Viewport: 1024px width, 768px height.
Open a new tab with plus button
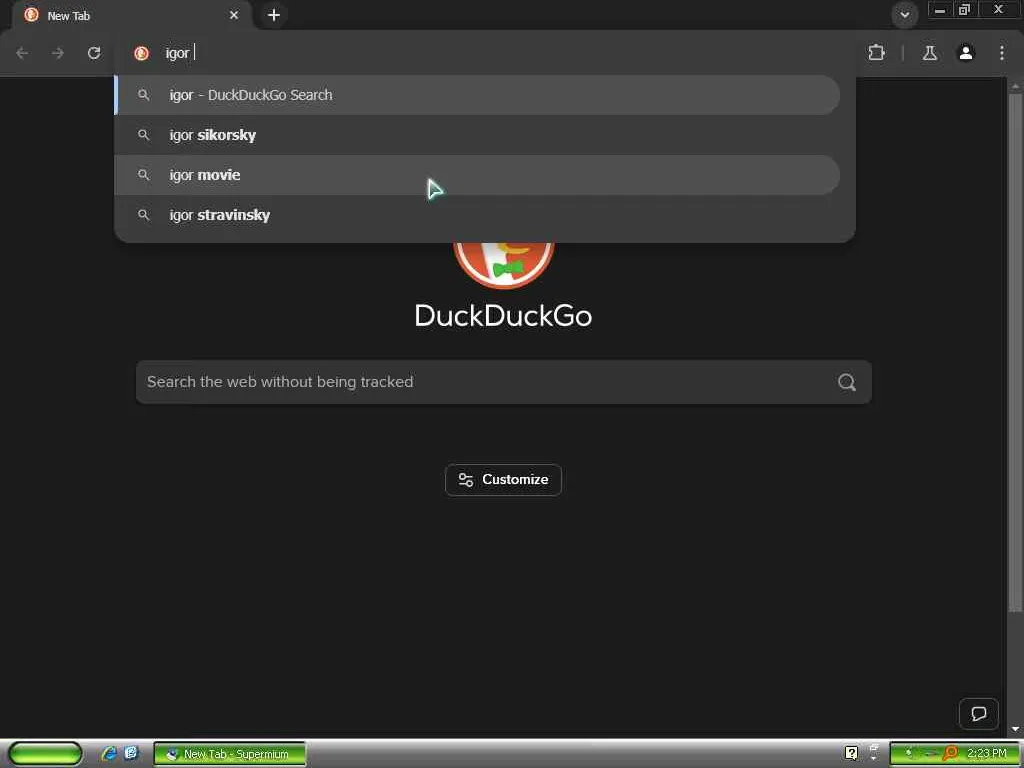coord(274,15)
